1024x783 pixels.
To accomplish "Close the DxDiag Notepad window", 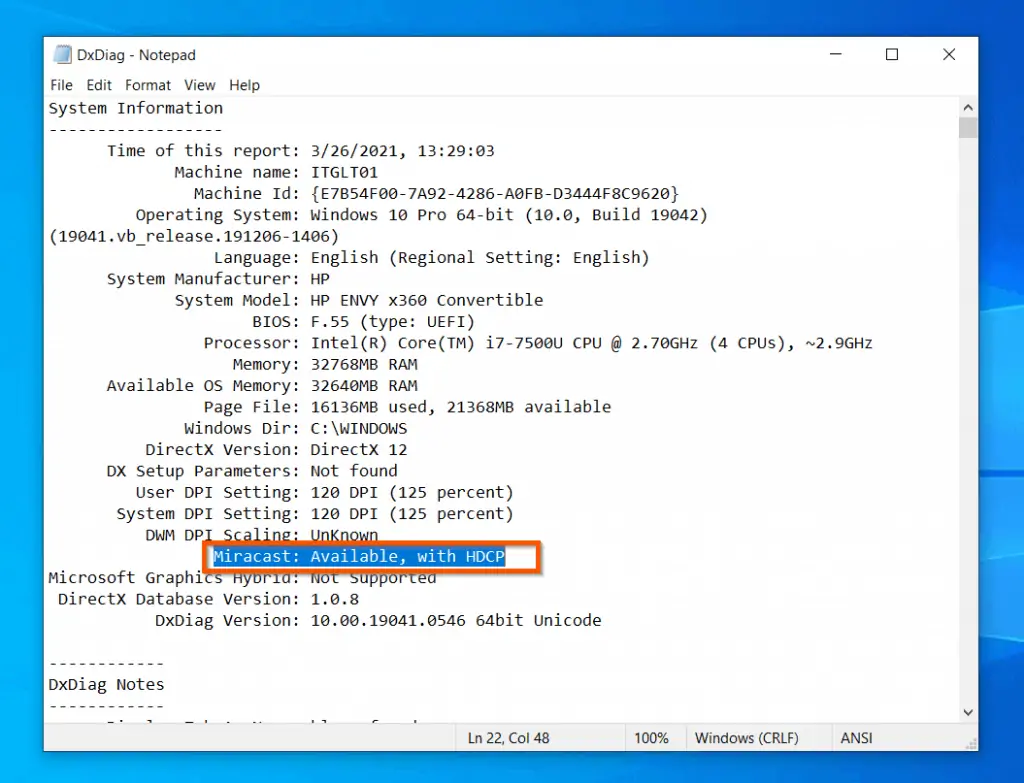I will click(x=949, y=54).
